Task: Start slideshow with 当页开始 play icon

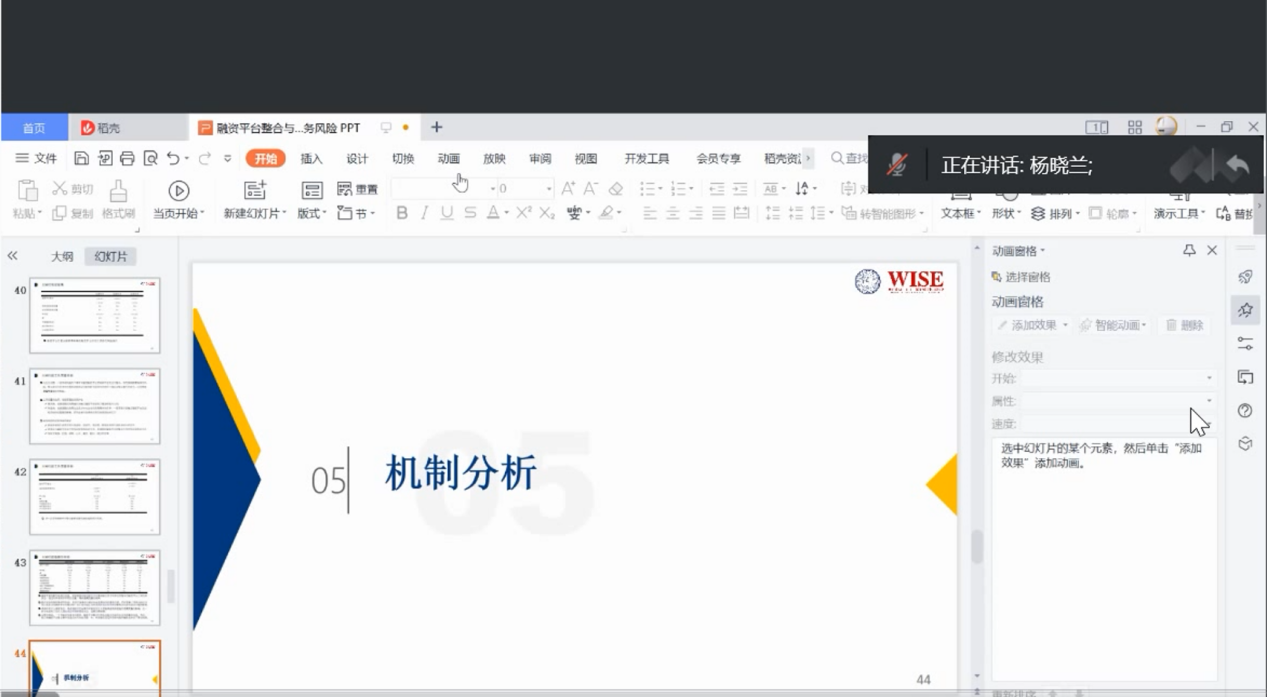Action: pos(178,191)
